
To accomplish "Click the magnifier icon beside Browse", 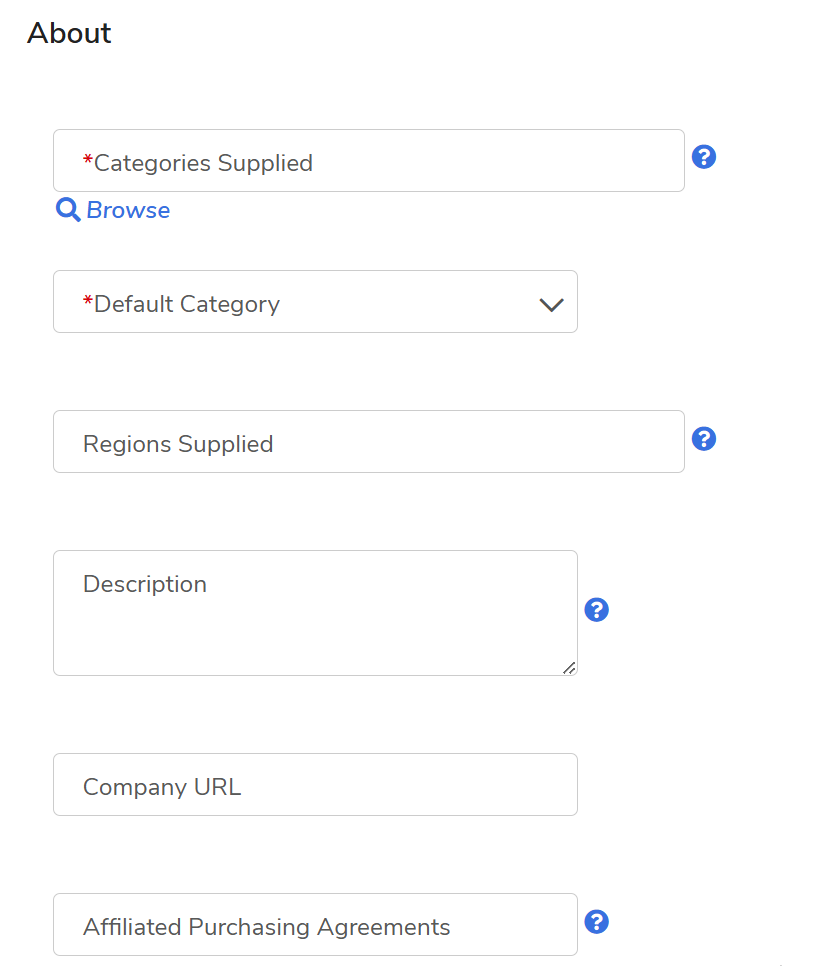I will [68, 210].
